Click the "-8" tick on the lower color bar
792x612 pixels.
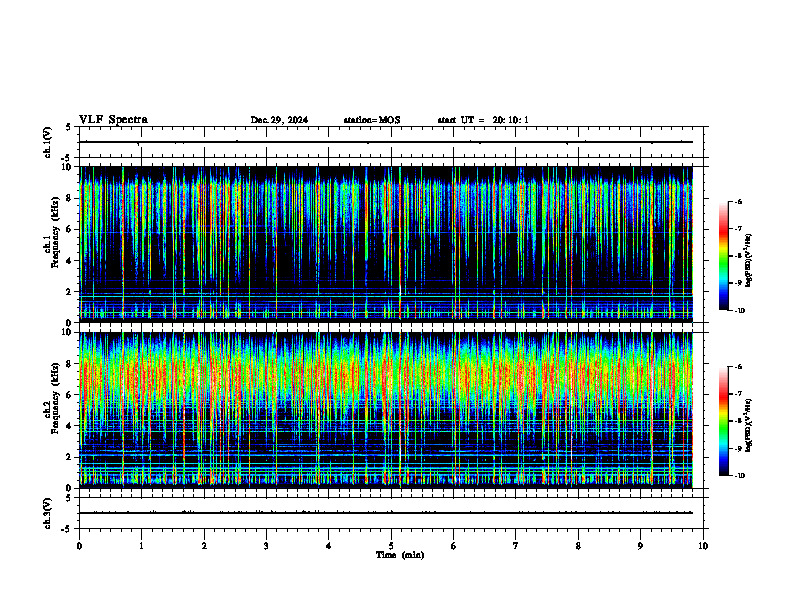tap(738, 421)
